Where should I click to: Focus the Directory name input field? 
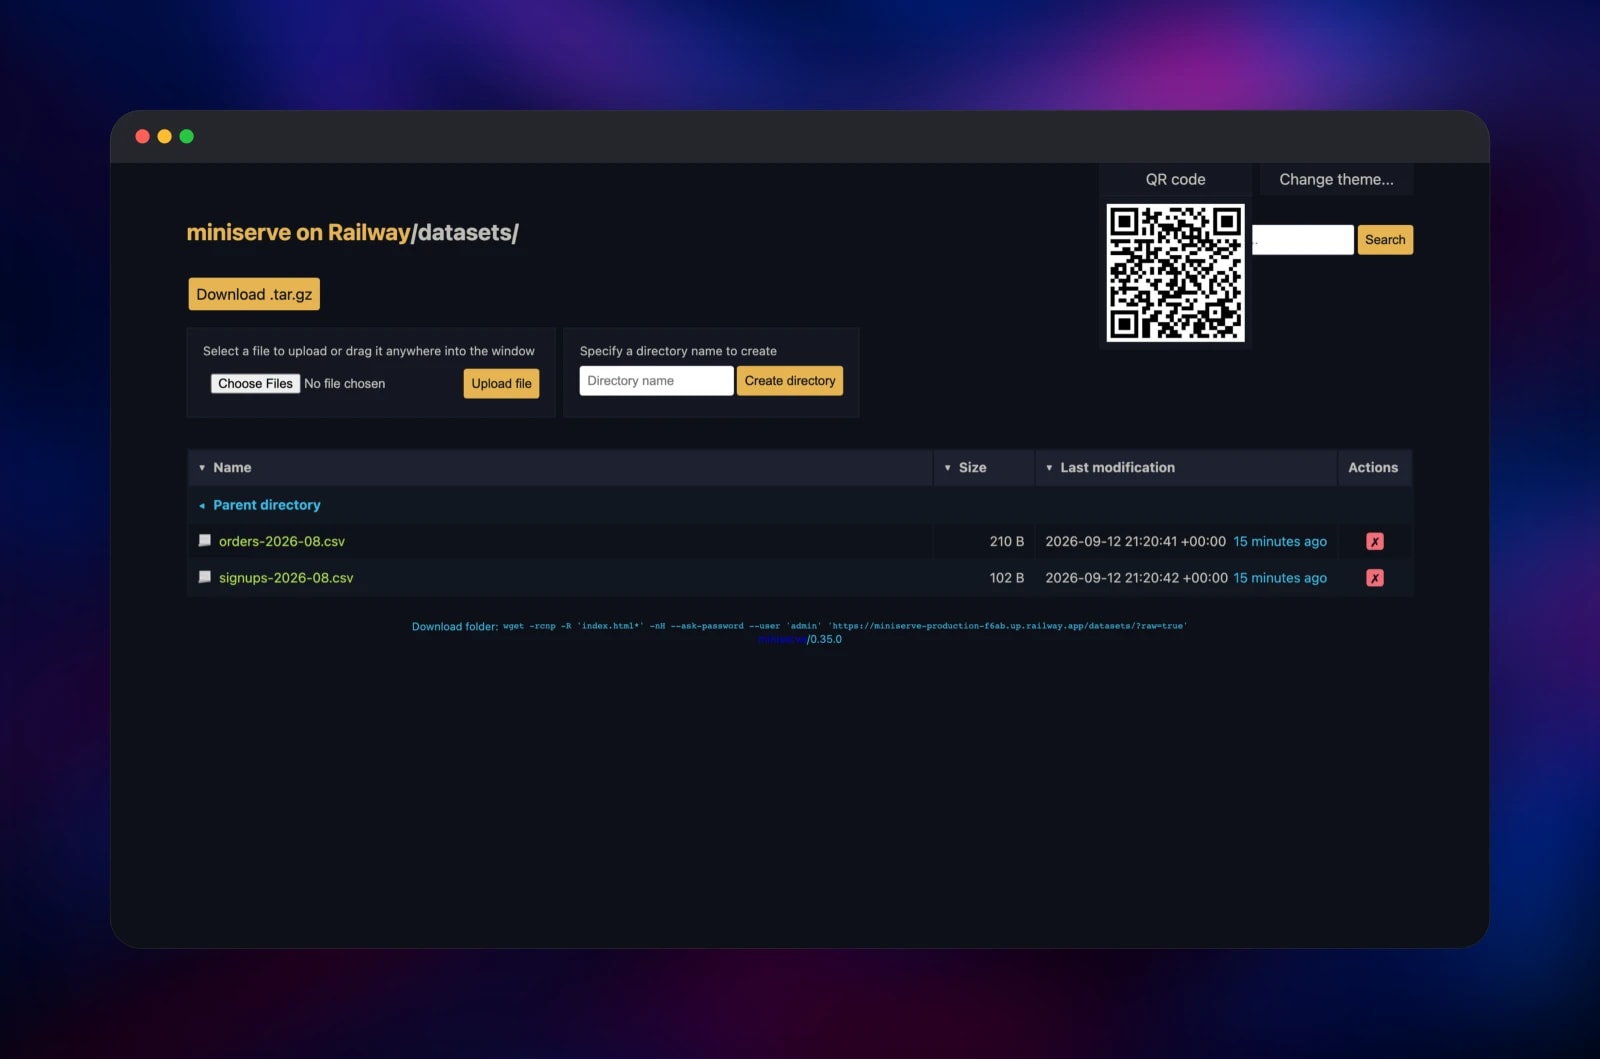tap(656, 381)
